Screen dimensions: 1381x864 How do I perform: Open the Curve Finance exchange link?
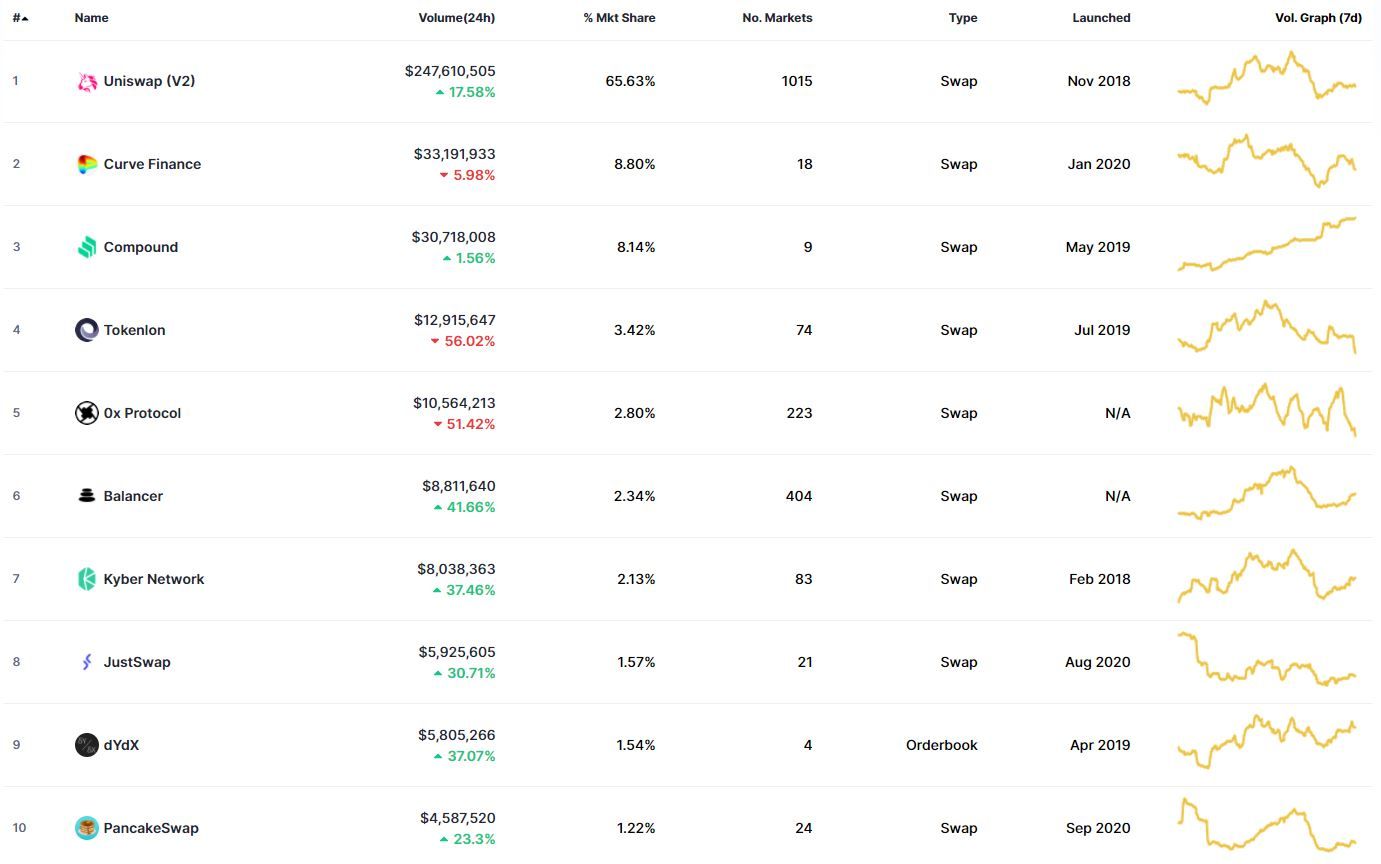point(152,164)
